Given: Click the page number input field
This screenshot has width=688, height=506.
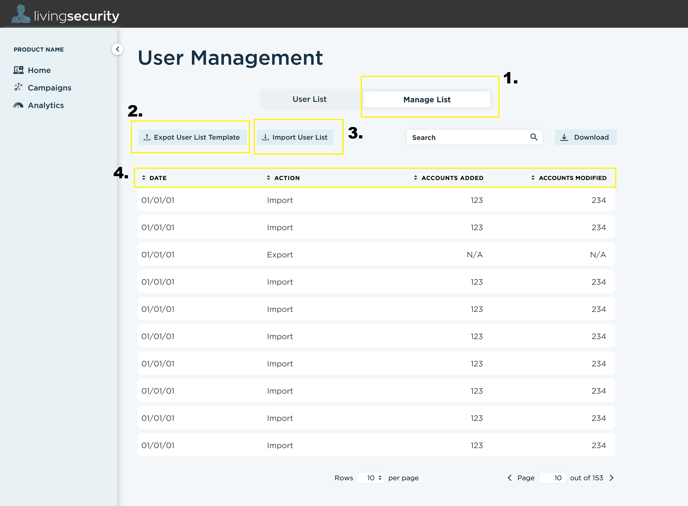Looking at the screenshot, I should 552,477.
